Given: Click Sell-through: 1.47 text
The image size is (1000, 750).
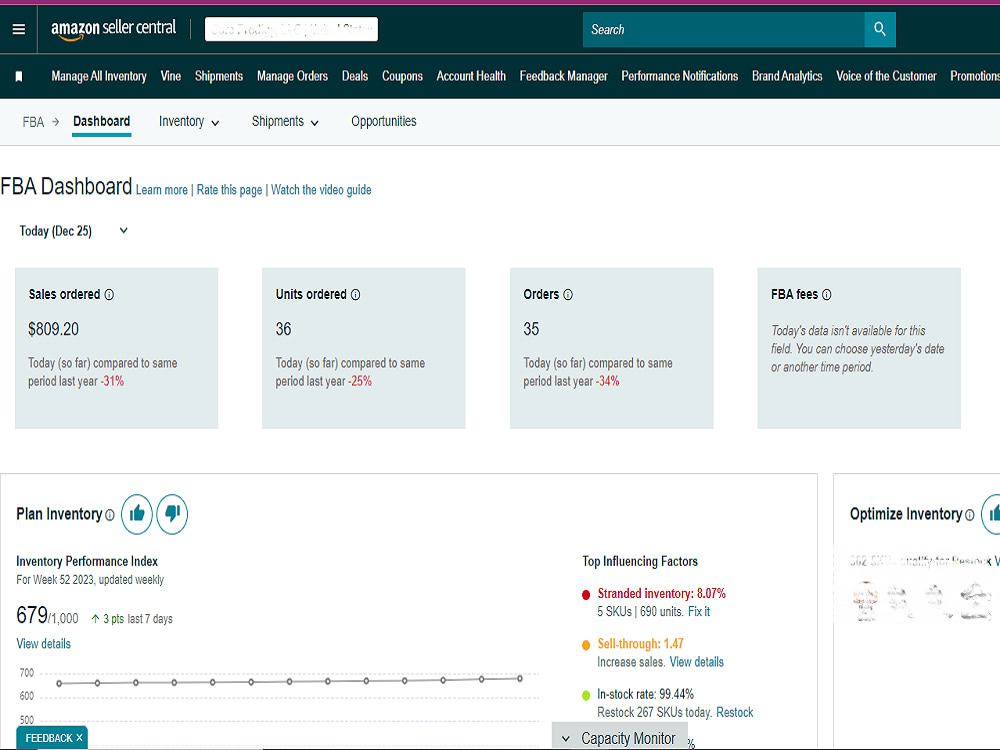Looking at the screenshot, I should point(640,644).
